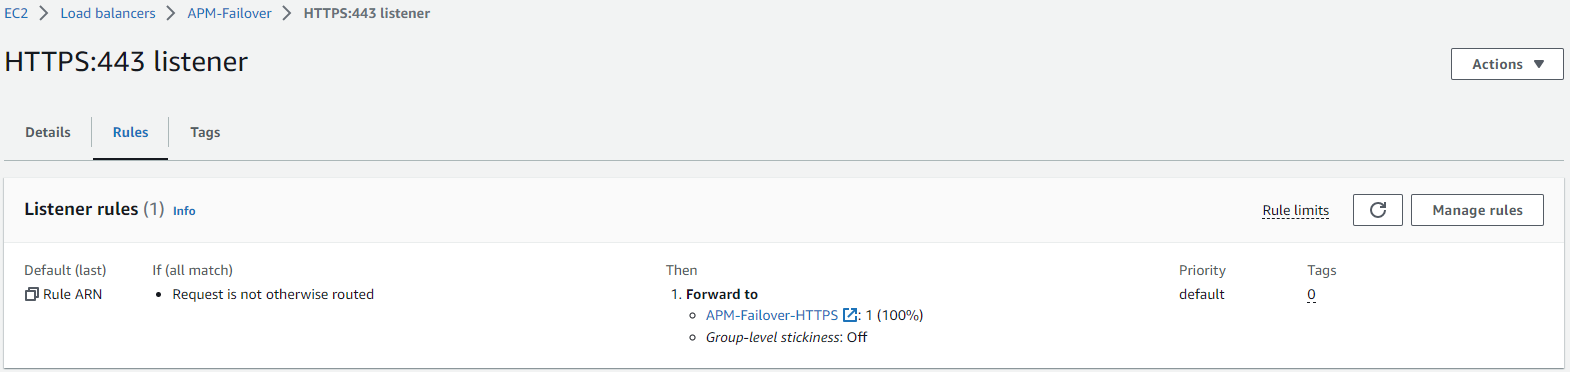
Task: Click HTTPS:443 listener breadcrumb item
Action: pyautogui.click(x=367, y=13)
